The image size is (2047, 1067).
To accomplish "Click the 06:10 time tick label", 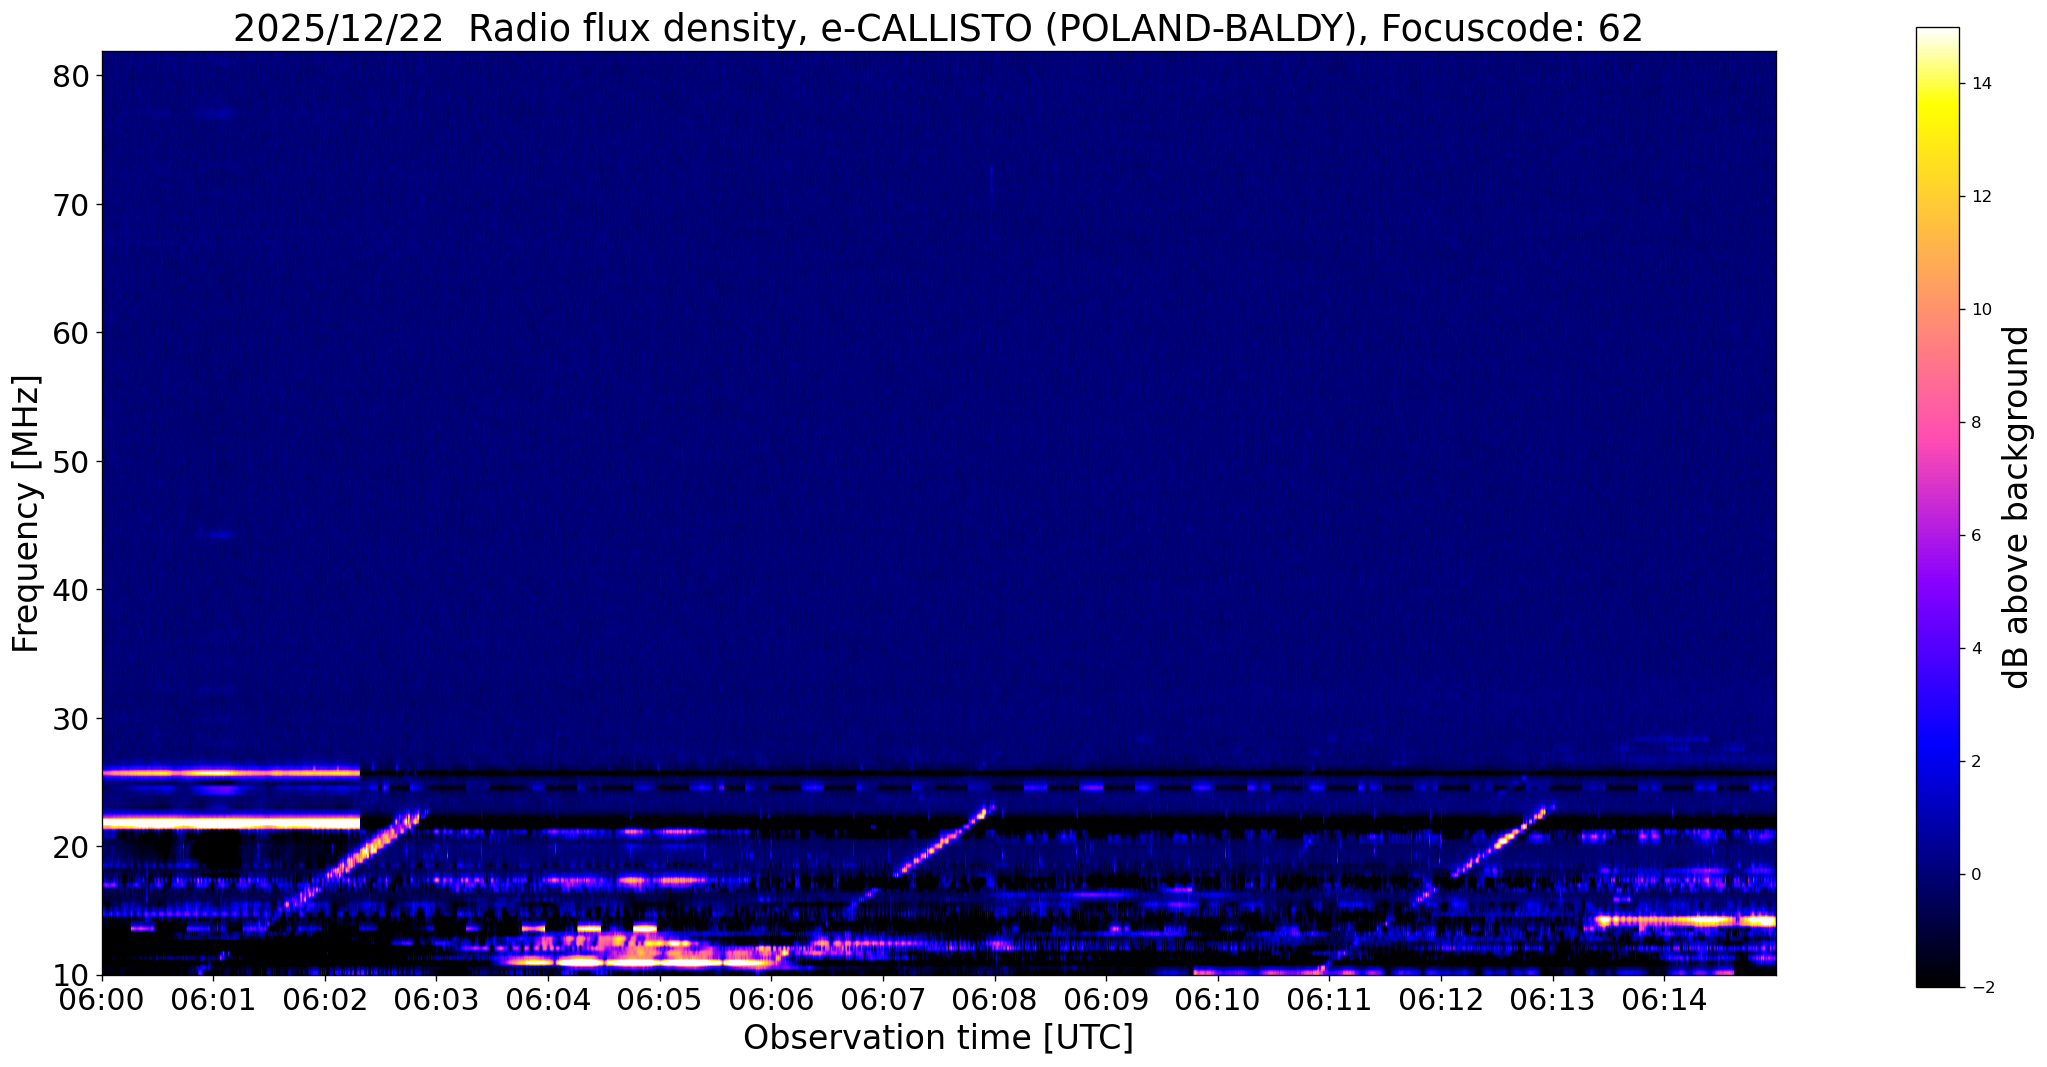I will (x=1217, y=999).
